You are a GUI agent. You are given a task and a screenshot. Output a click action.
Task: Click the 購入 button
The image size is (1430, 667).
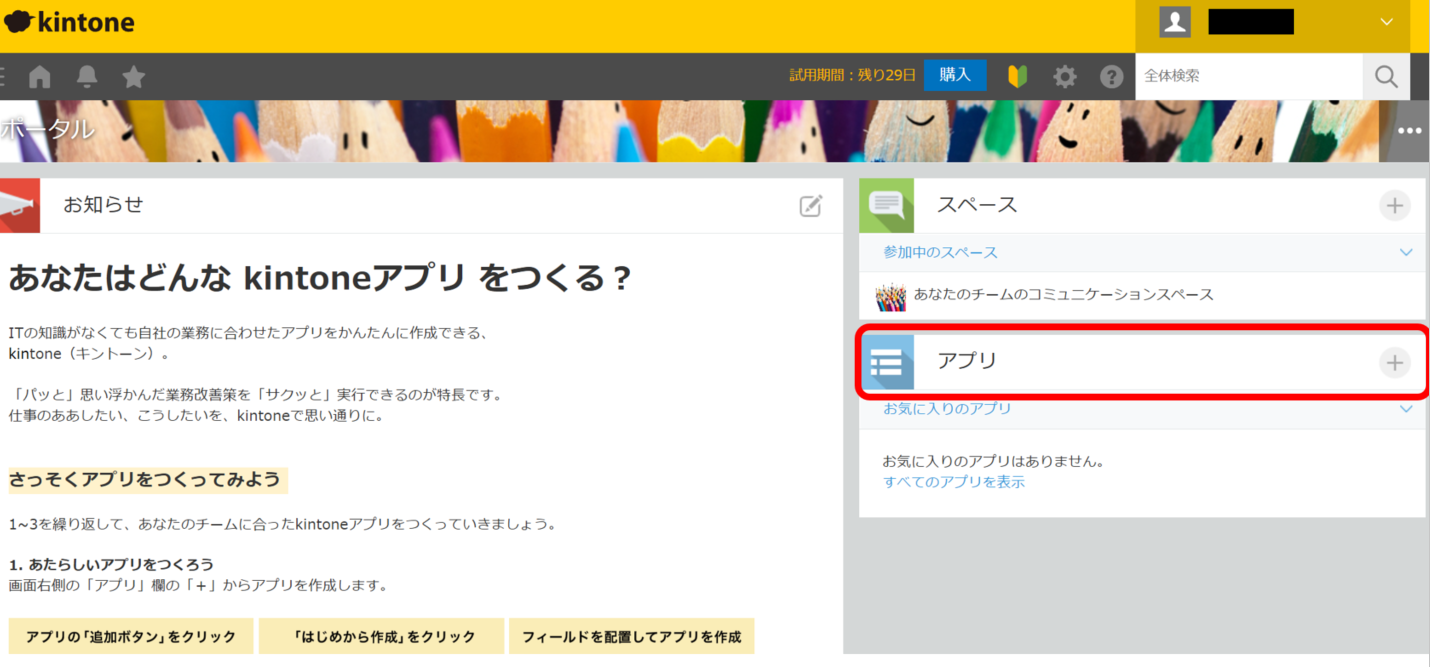955,76
